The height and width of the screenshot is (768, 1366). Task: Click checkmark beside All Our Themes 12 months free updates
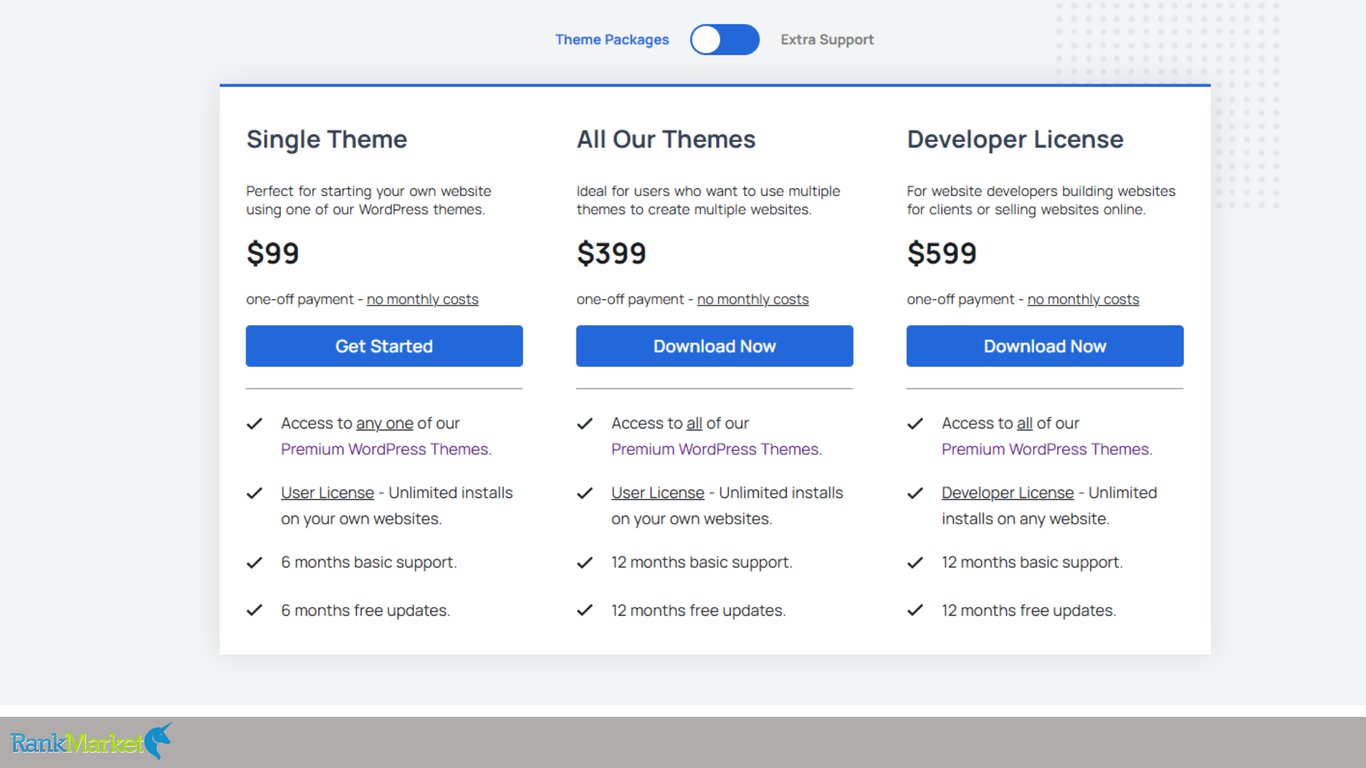click(x=585, y=610)
